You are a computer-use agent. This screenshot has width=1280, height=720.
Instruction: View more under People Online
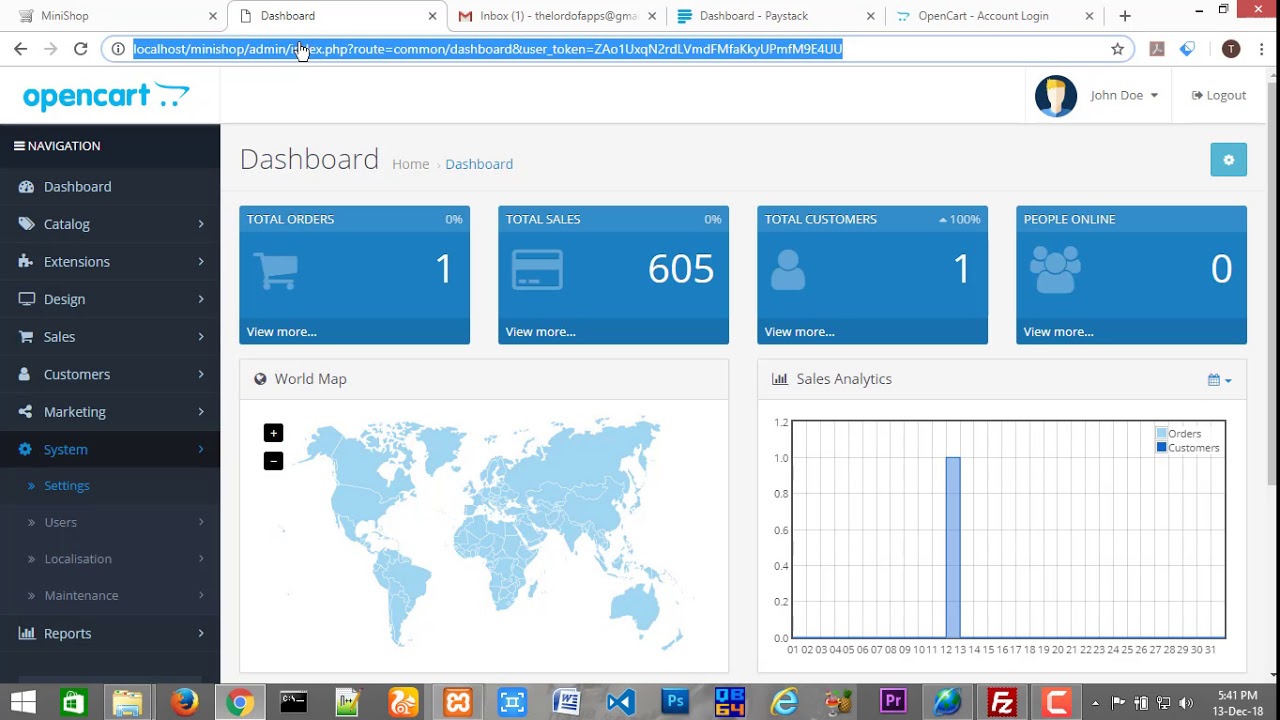pyautogui.click(x=1059, y=332)
